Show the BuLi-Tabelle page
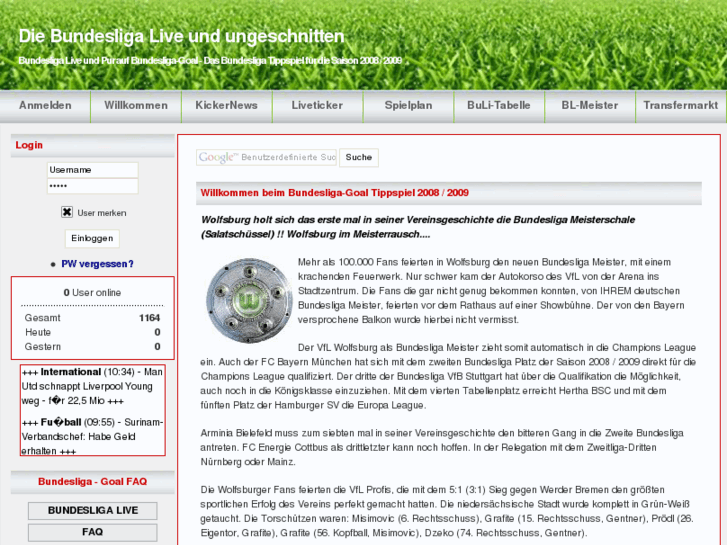 pyautogui.click(x=499, y=106)
